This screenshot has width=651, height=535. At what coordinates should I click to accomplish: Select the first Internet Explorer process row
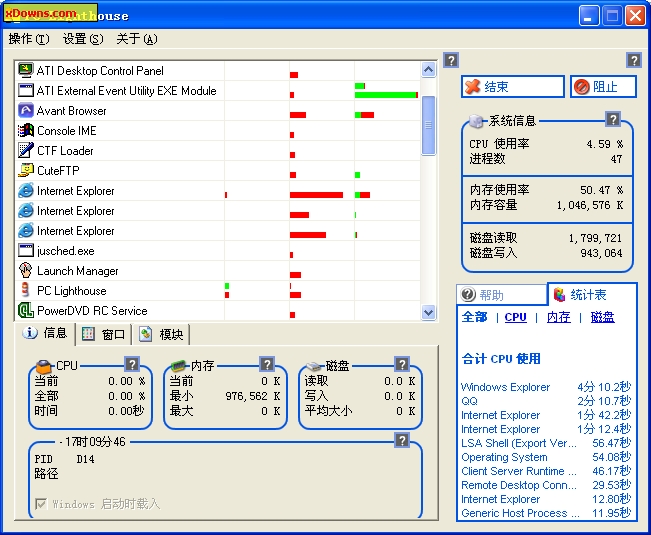[218, 191]
